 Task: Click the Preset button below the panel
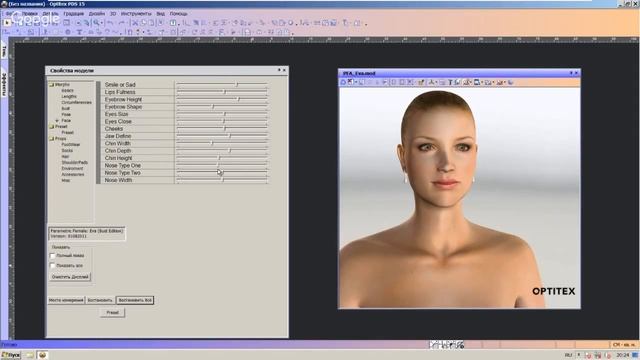click(x=112, y=312)
